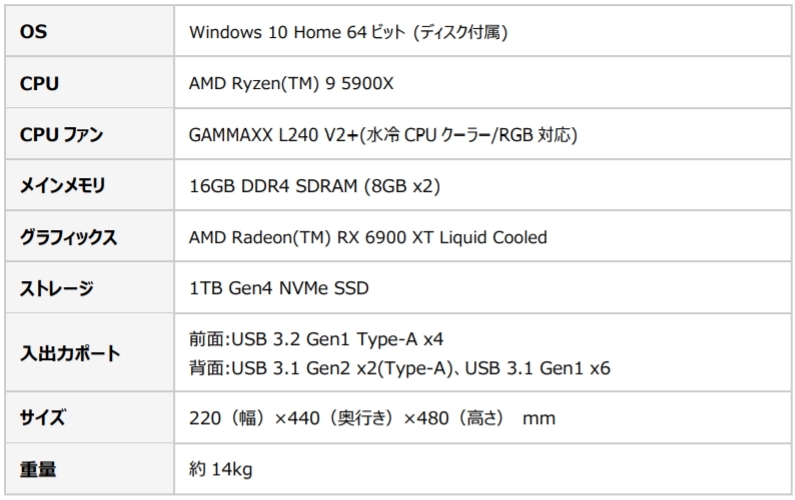Click the OS row label

(33, 32)
